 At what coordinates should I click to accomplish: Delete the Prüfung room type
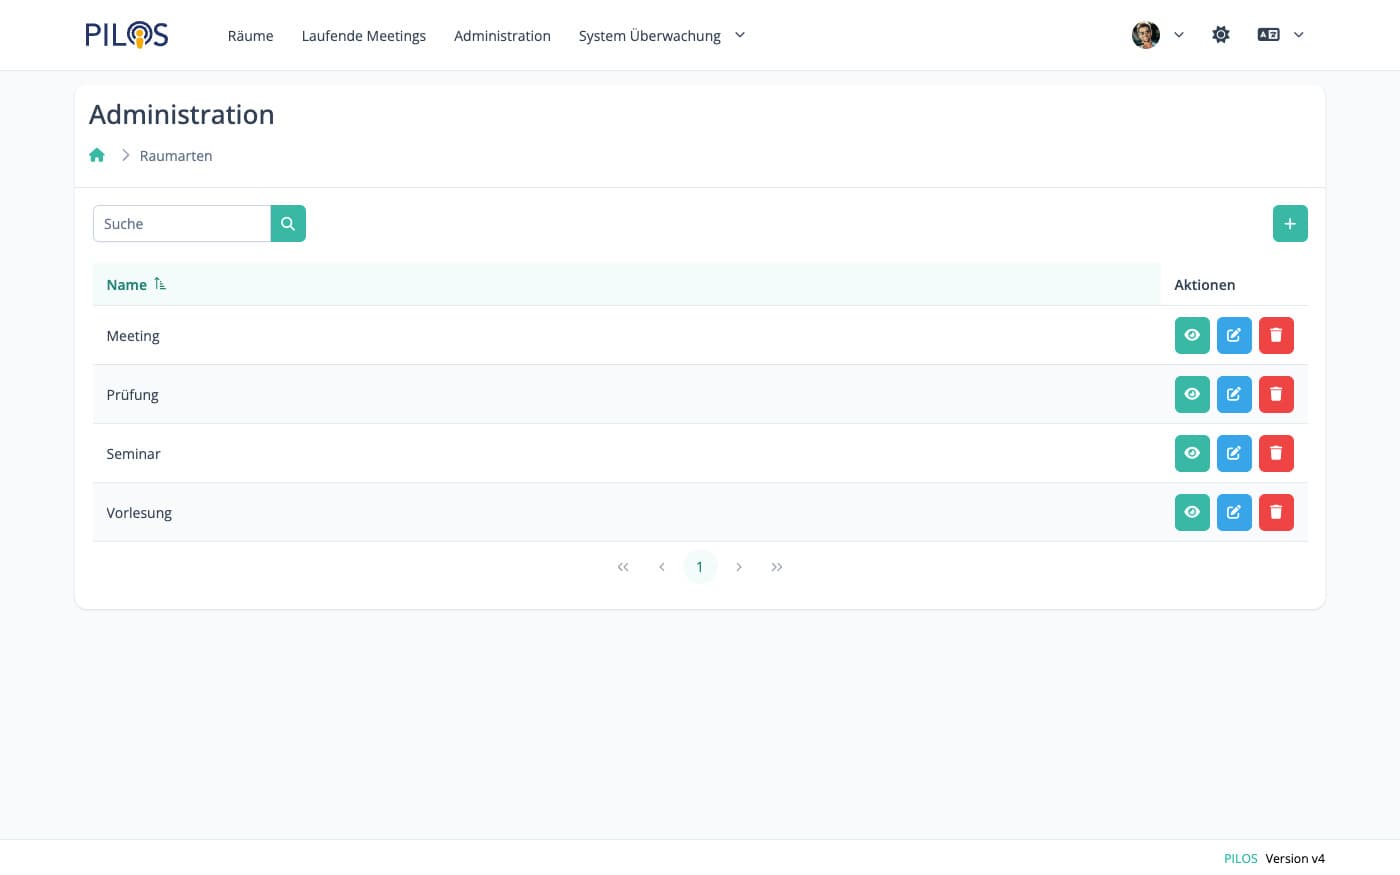1275,395
